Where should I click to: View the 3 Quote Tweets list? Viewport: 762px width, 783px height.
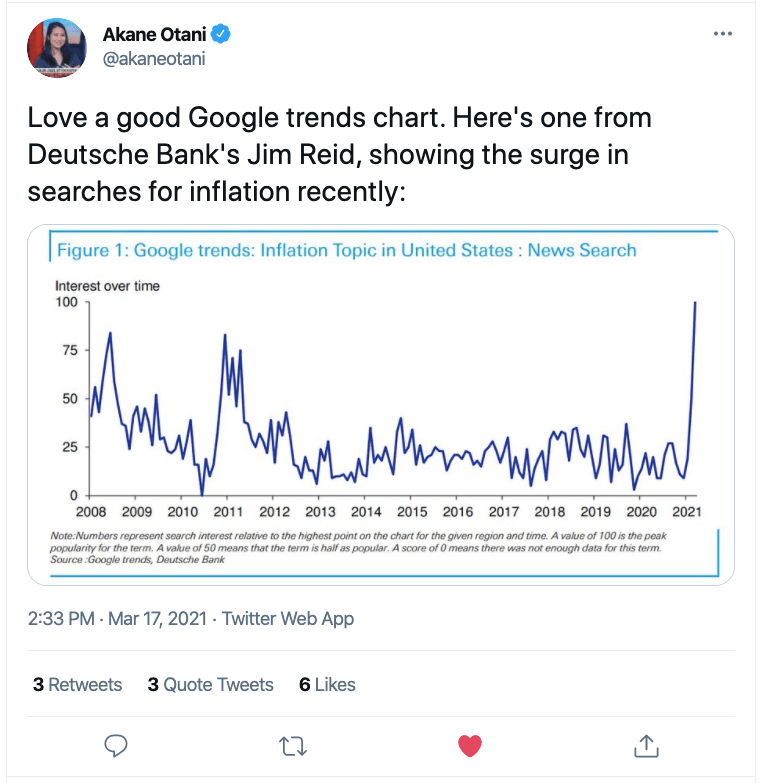tap(210, 685)
